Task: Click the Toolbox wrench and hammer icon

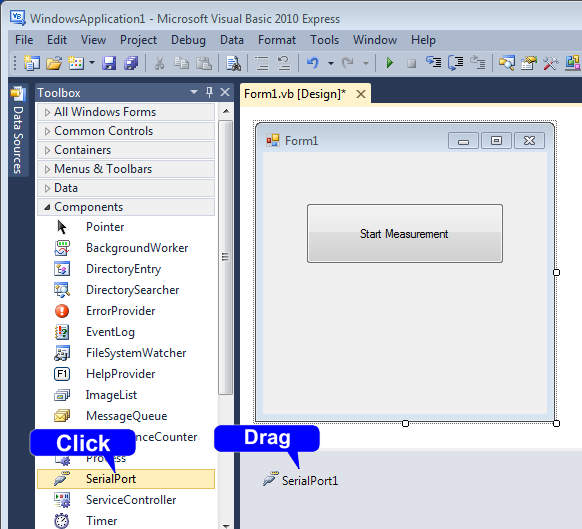Action: pyautogui.click(x=551, y=63)
